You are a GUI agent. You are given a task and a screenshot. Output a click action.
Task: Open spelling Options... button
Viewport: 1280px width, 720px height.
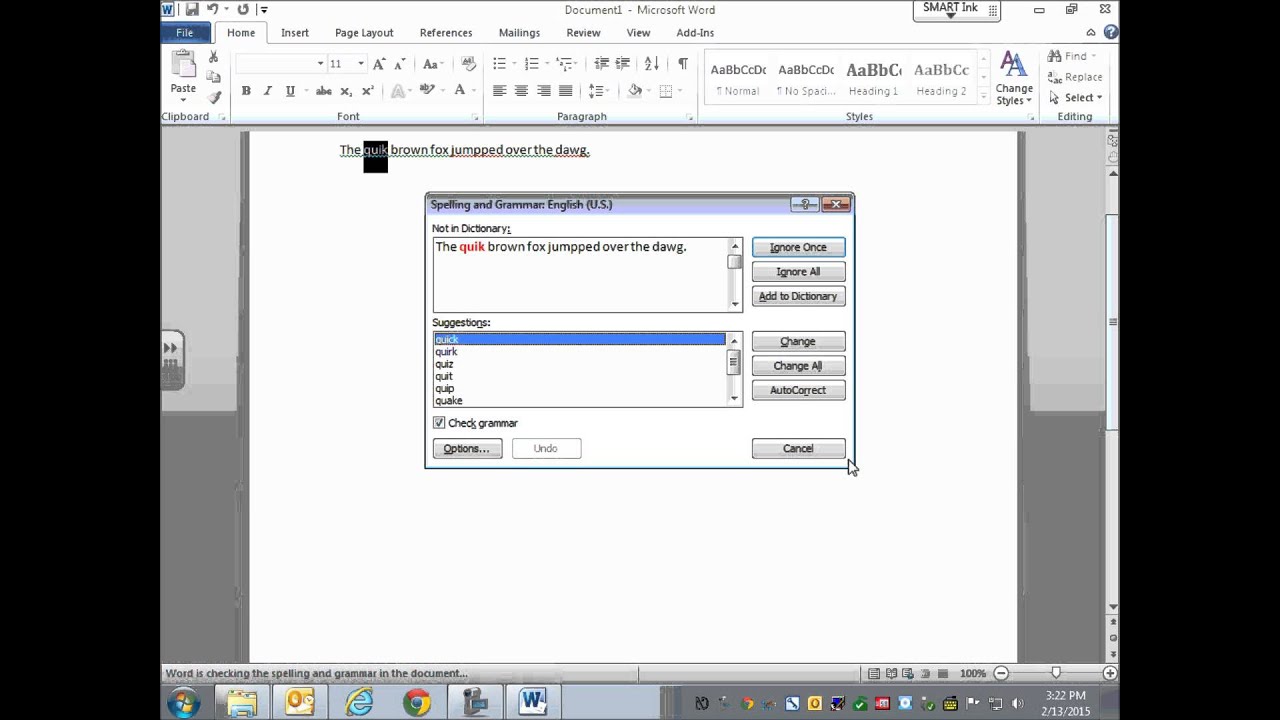tap(467, 449)
